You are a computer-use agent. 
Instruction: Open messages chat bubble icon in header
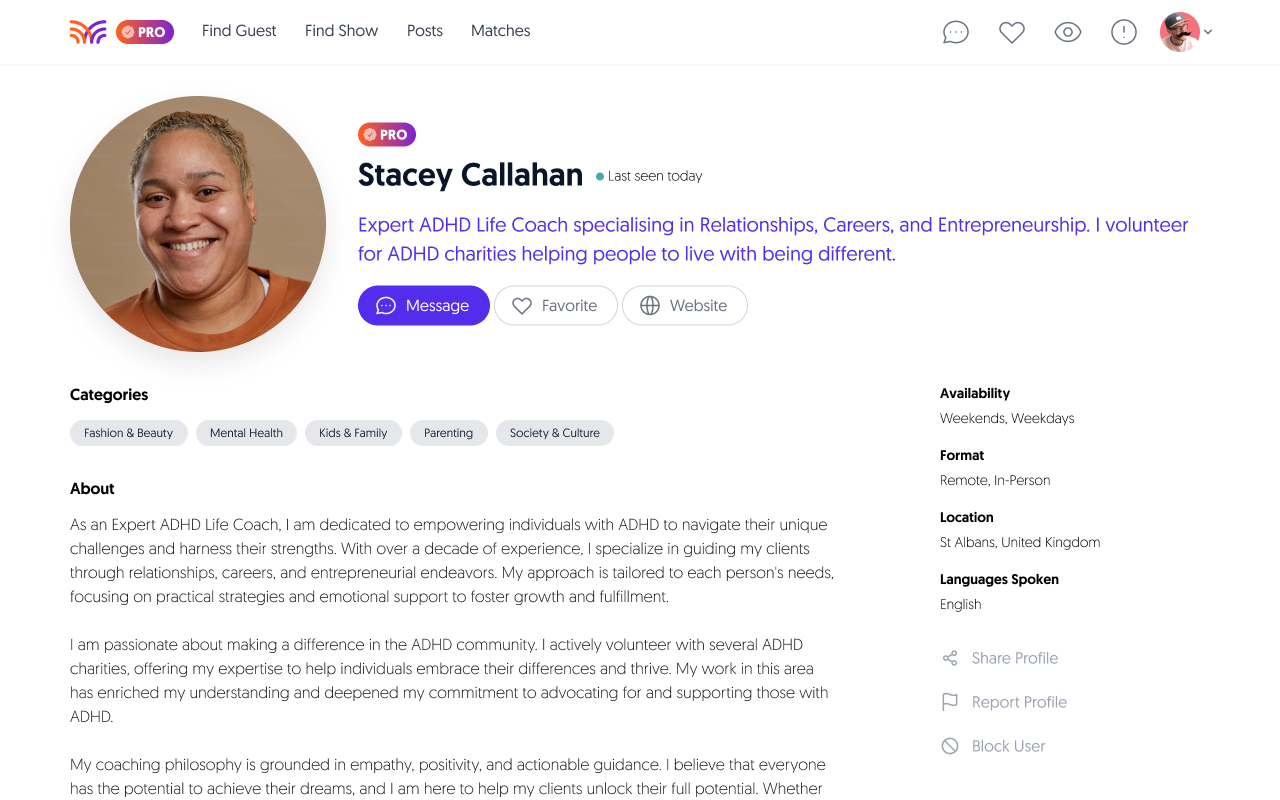coord(956,32)
